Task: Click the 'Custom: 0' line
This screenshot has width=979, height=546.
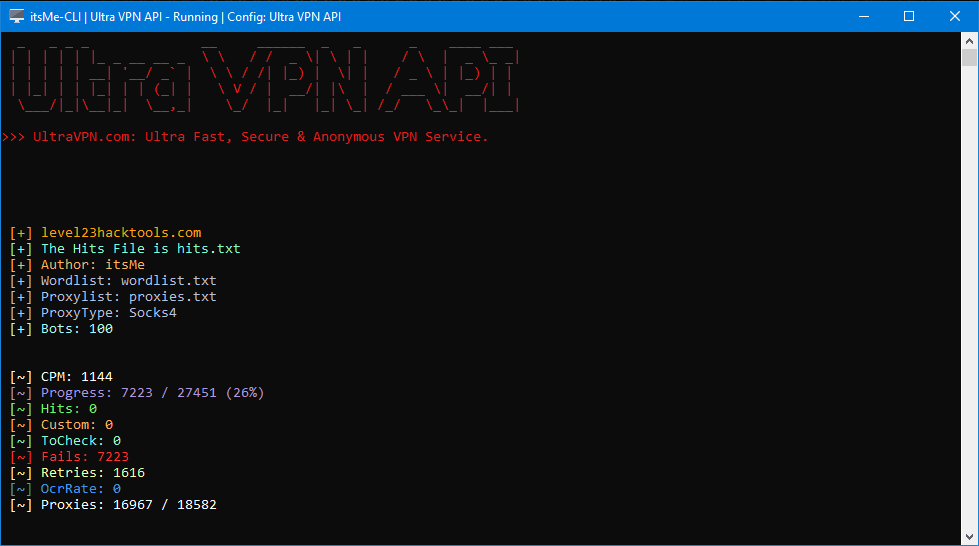Action: pyautogui.click(x=61, y=425)
